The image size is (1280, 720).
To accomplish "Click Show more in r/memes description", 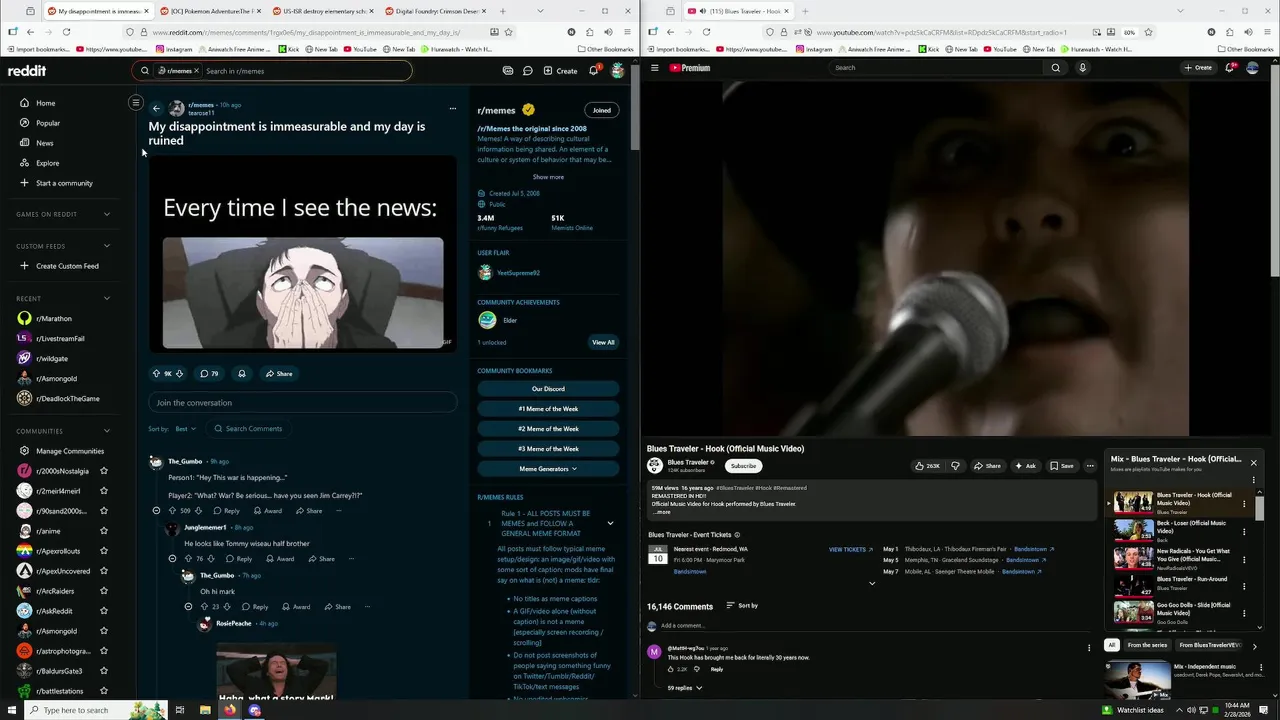I will pyautogui.click(x=548, y=177).
